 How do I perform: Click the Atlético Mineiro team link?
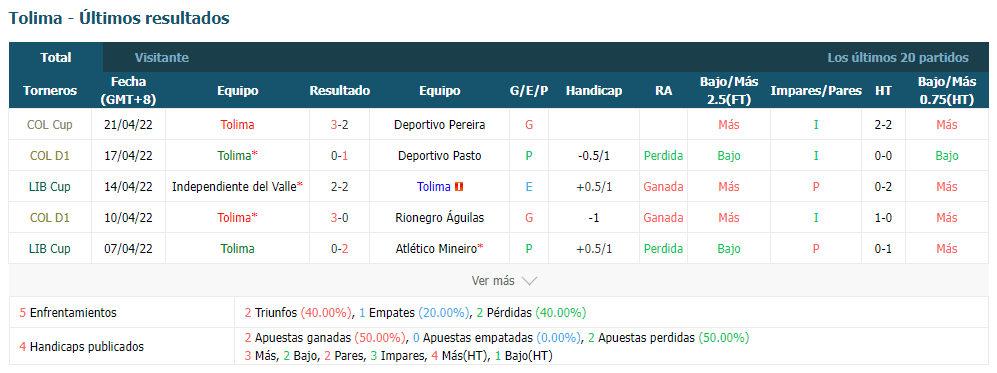click(x=436, y=249)
